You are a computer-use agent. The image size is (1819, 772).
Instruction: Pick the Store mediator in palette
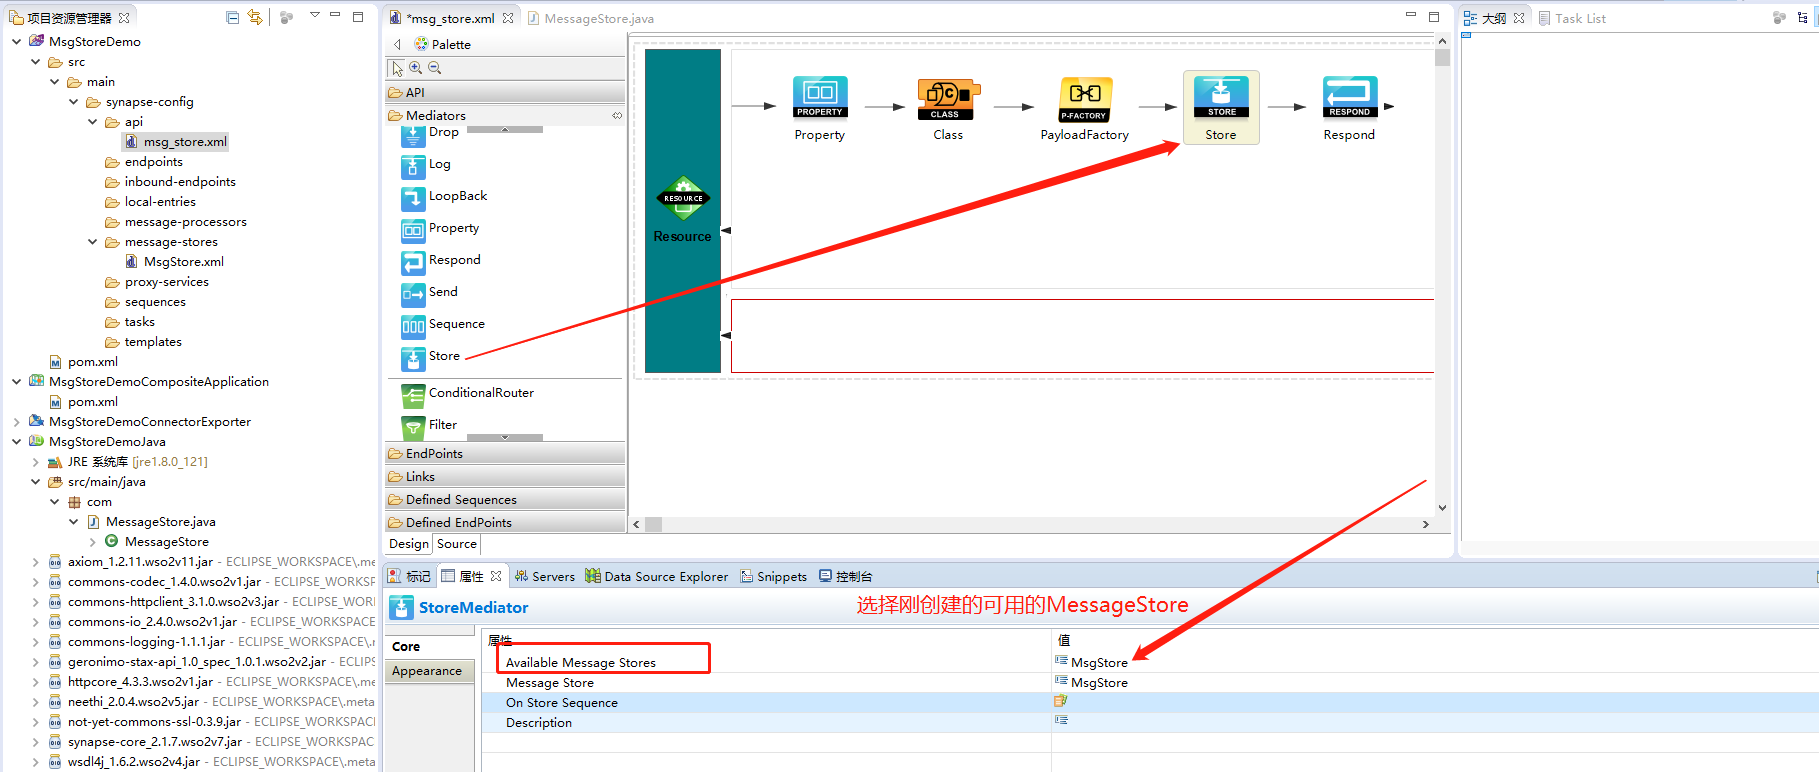point(431,357)
